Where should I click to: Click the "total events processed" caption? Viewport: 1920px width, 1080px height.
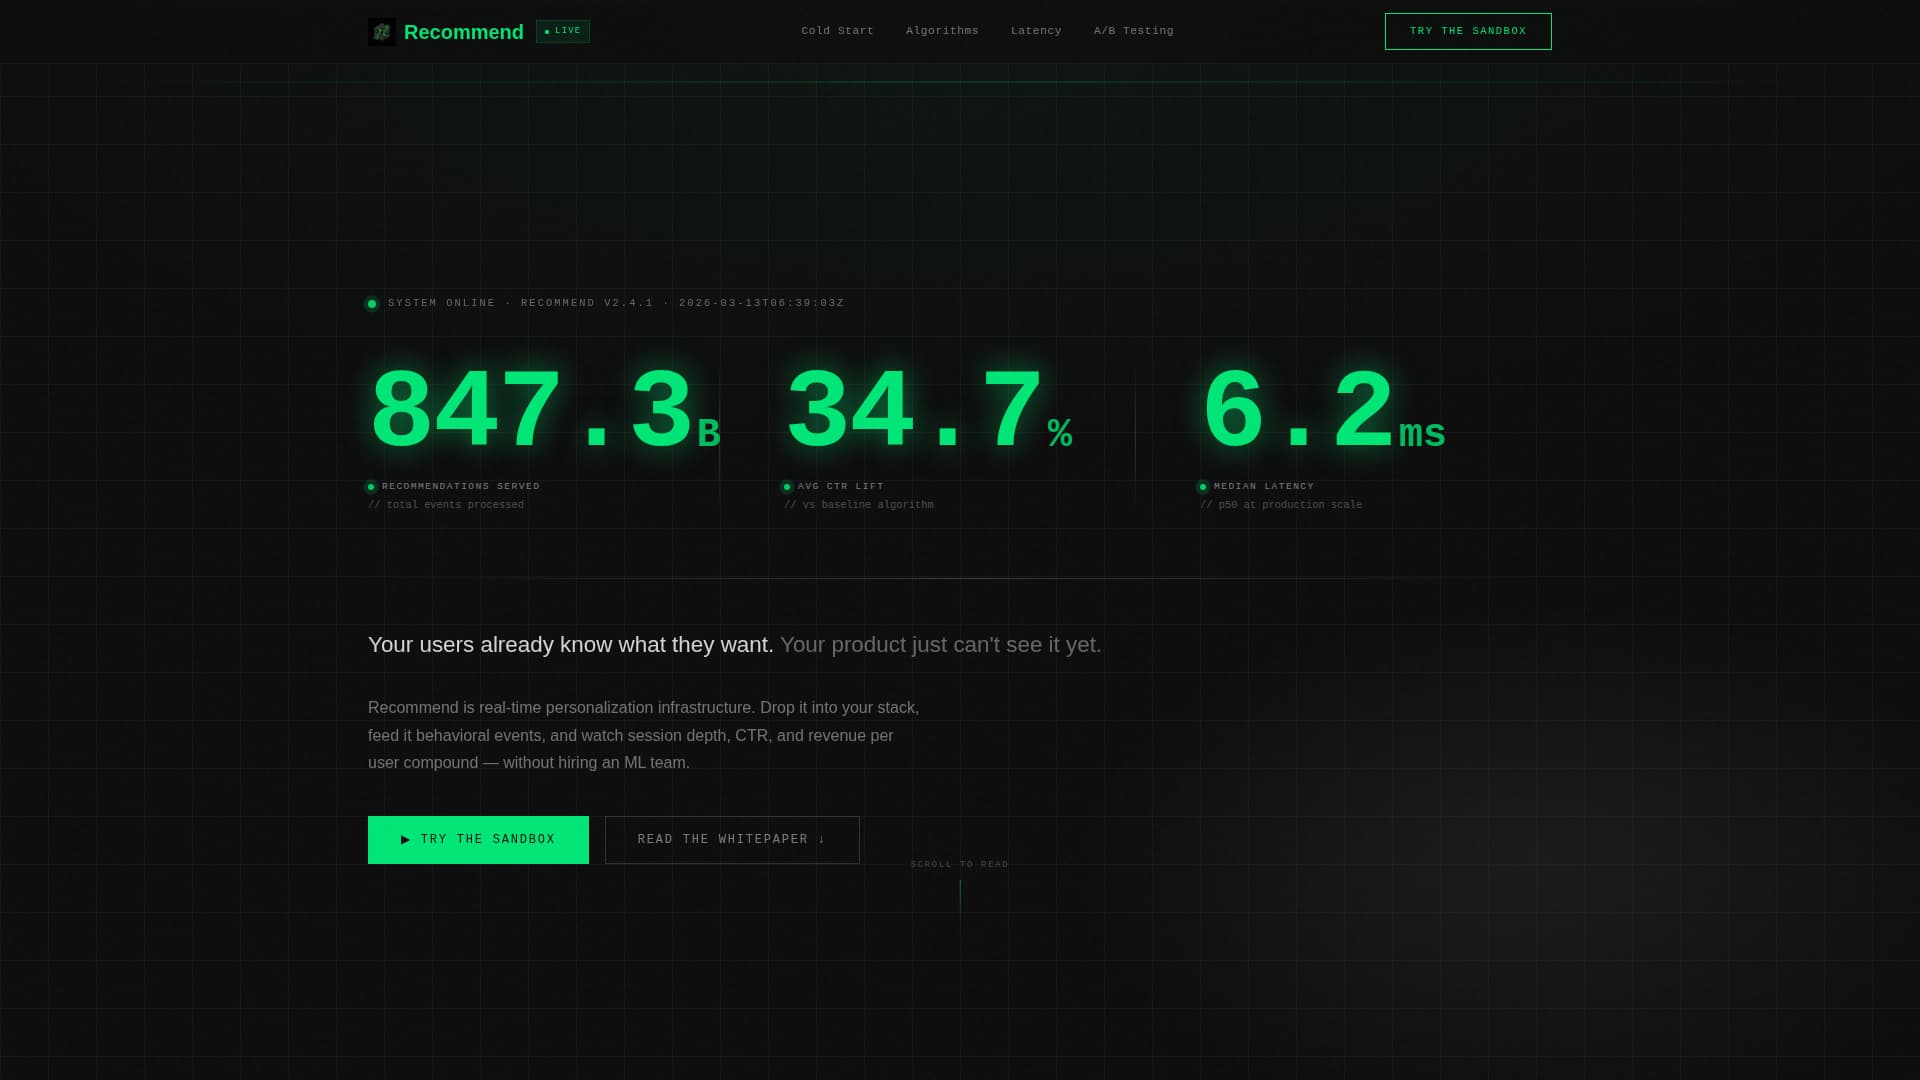click(x=446, y=505)
